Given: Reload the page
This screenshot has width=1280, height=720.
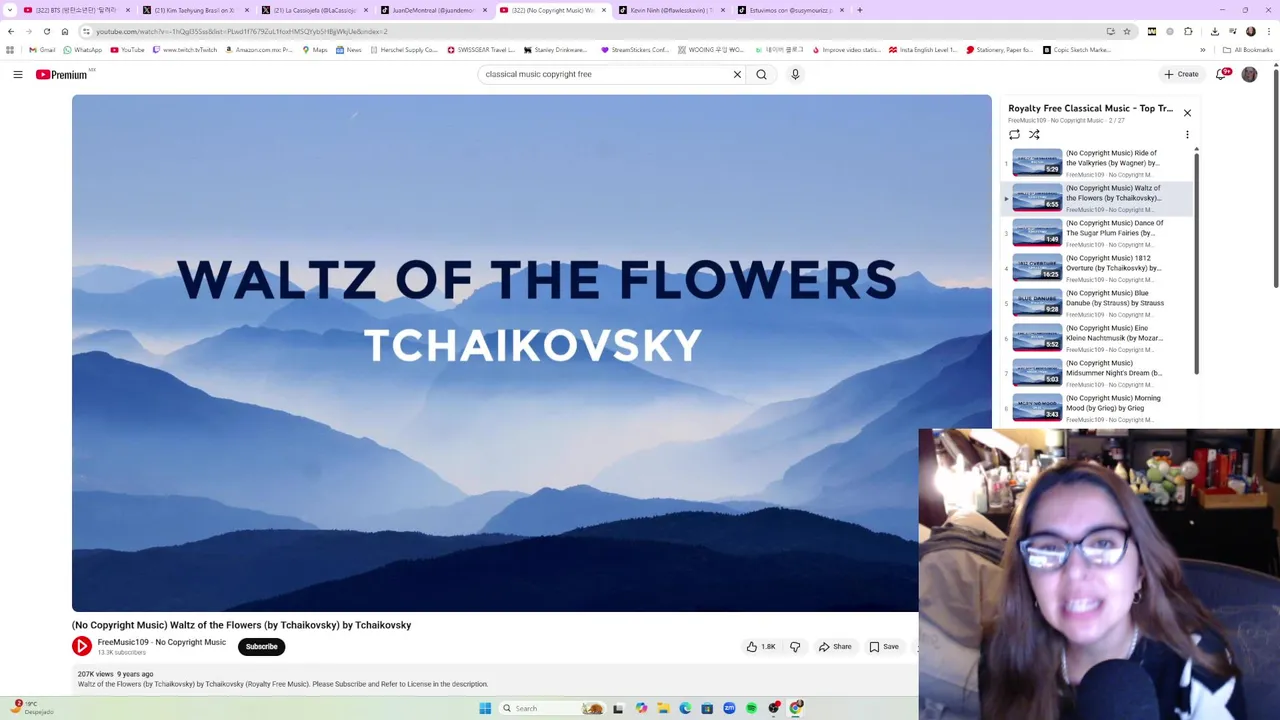Looking at the screenshot, I should tap(46, 31).
